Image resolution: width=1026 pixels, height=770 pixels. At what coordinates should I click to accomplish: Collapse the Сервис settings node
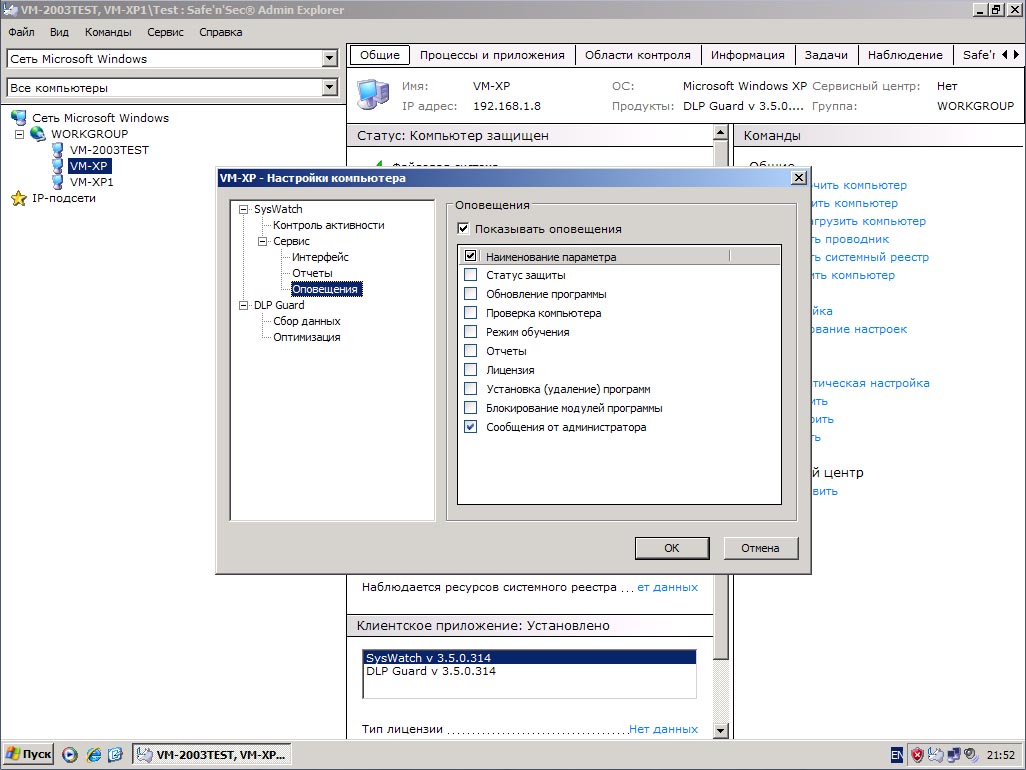pos(262,241)
